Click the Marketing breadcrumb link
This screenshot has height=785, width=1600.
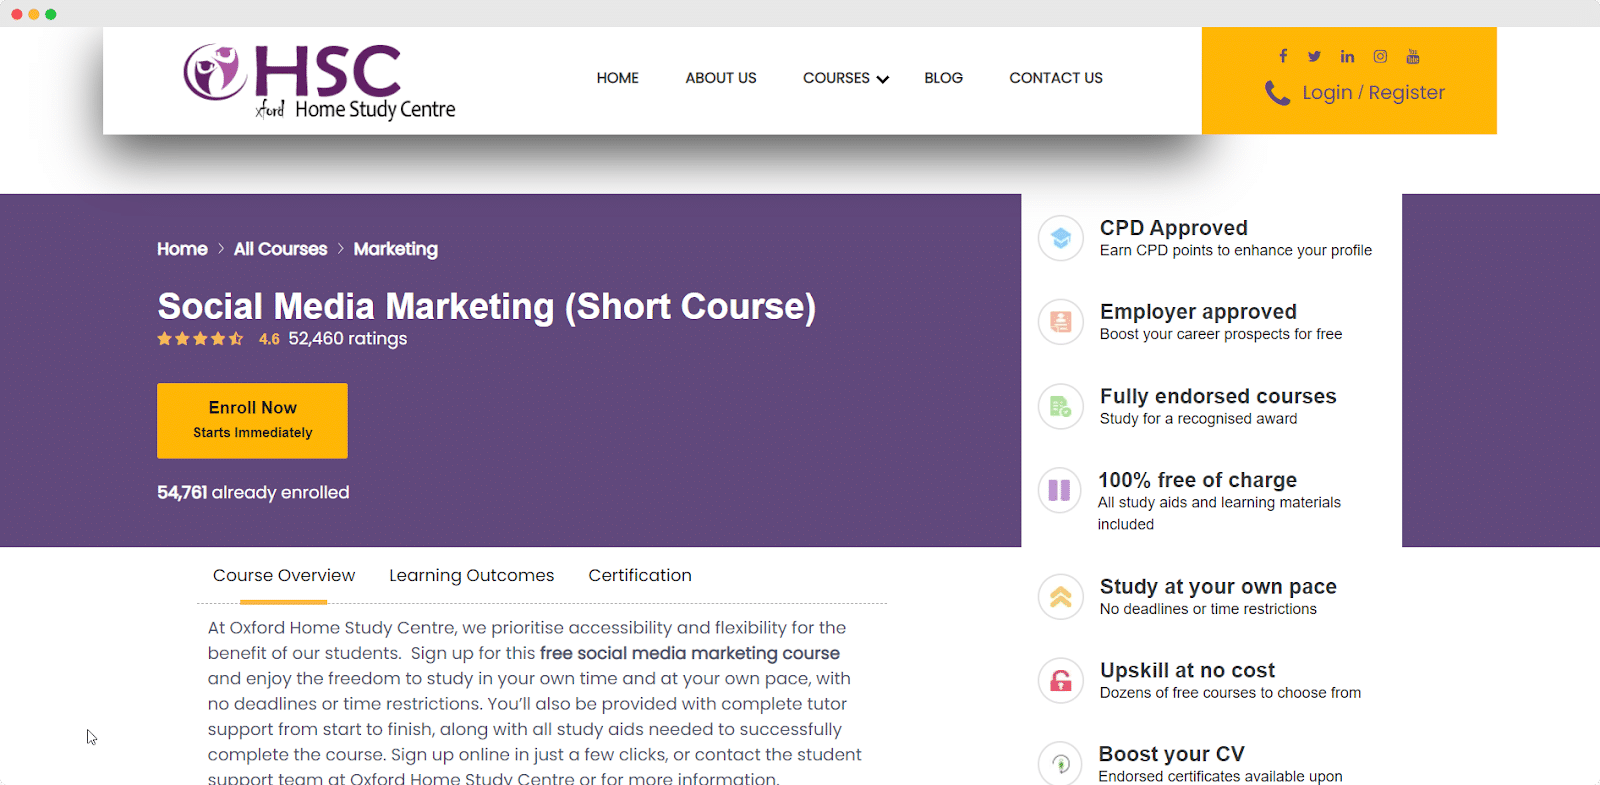coord(395,249)
